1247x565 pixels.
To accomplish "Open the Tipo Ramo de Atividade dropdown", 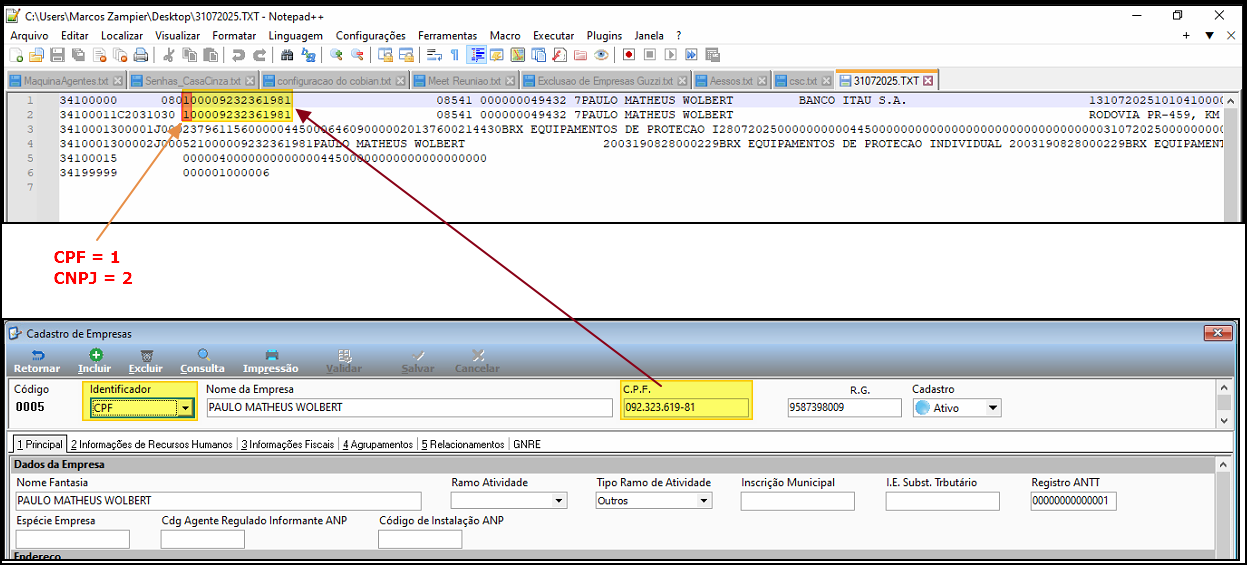I will (x=704, y=500).
